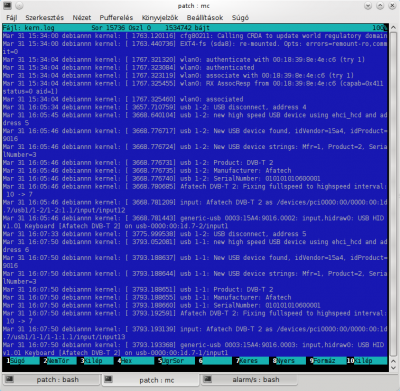Click the 'usb 1-2: Product: DVB-T 2' line
Screen dimensions: 400x391
pos(138,163)
